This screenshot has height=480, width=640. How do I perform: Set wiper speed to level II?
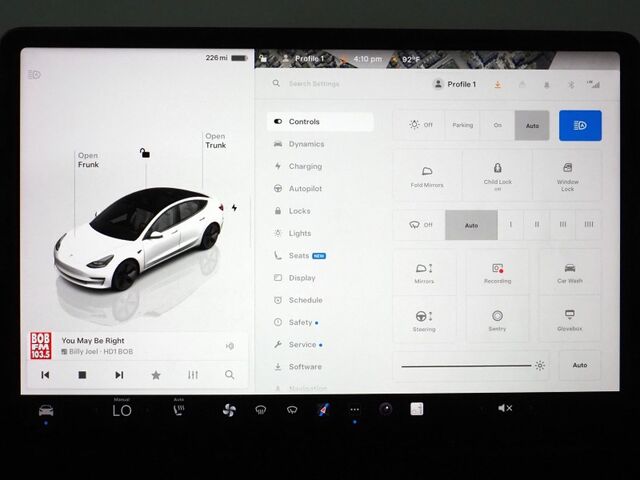tap(537, 224)
